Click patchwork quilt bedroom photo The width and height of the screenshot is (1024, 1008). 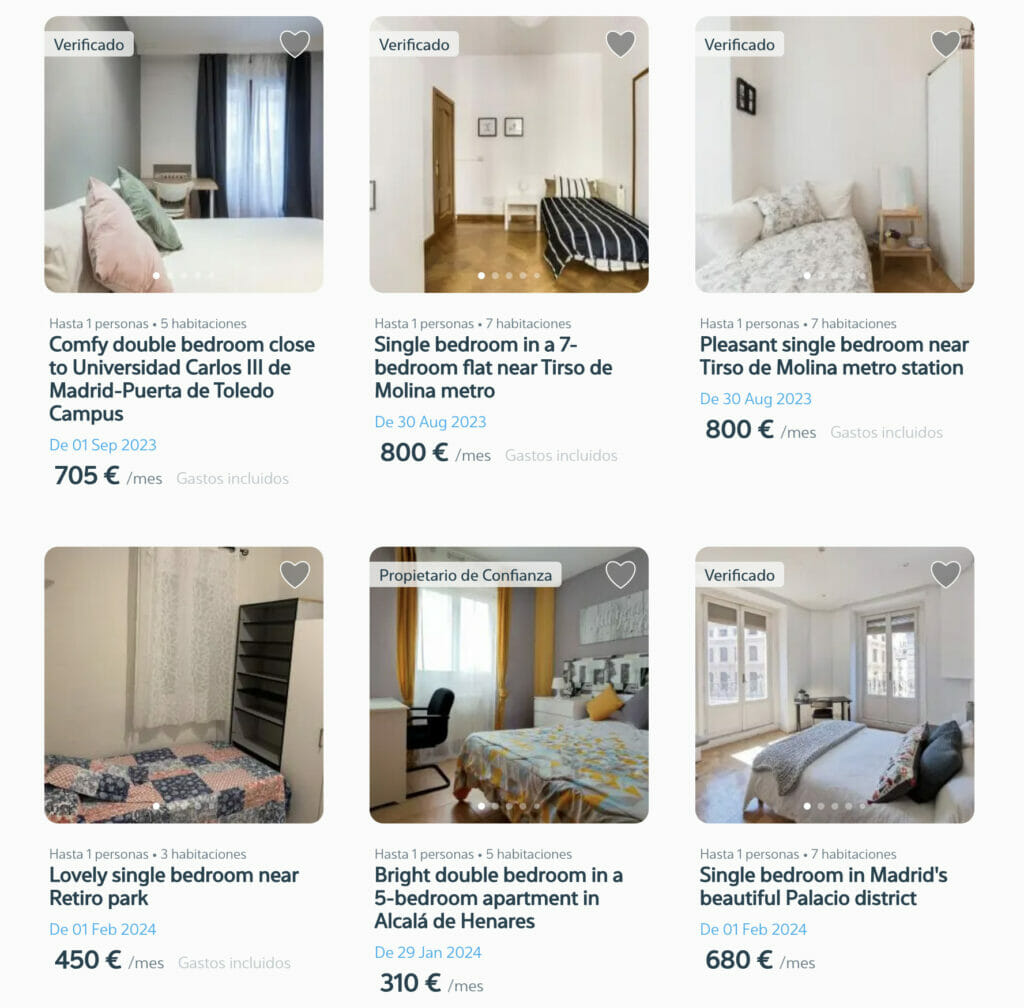pos(184,685)
